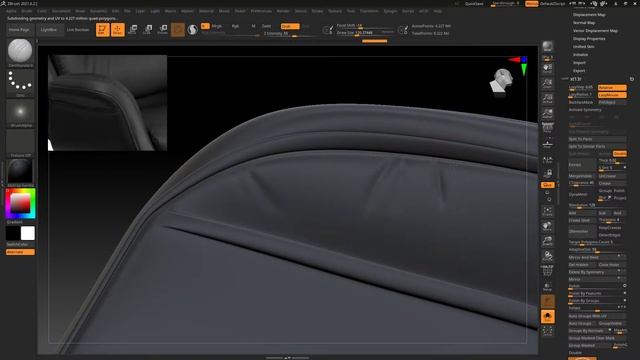Image resolution: width=640 pixels, height=360 pixels.
Task: Expand the Export subpalette
Action: [579, 71]
